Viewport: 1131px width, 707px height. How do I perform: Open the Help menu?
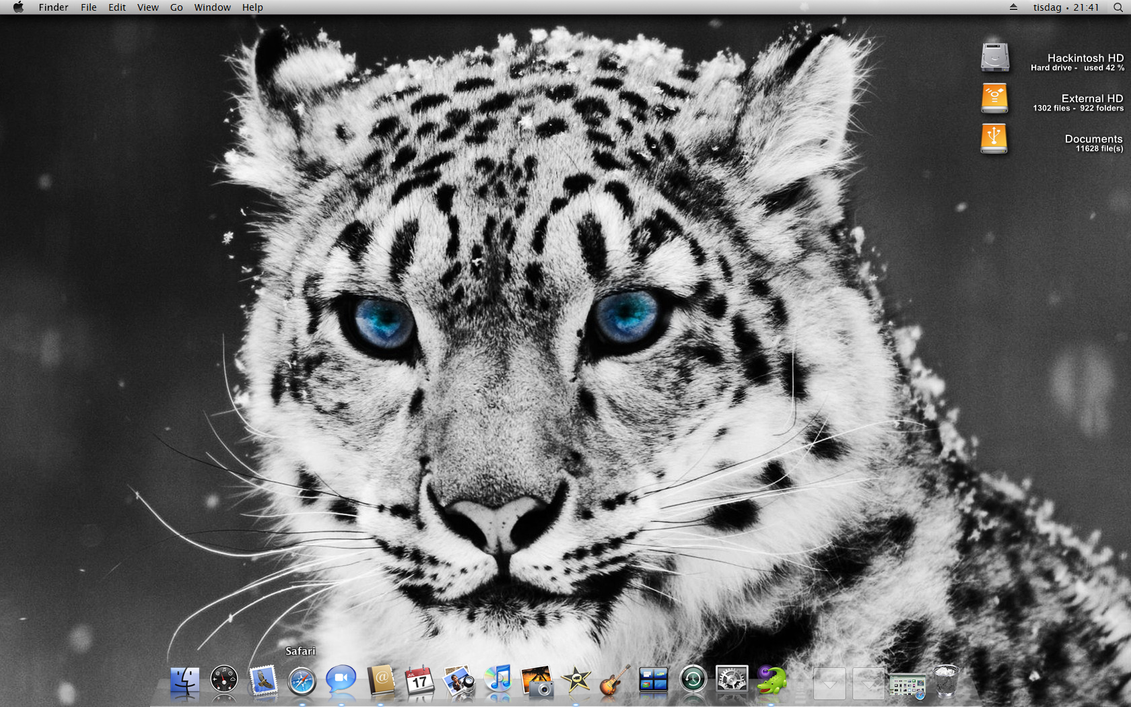pos(252,7)
